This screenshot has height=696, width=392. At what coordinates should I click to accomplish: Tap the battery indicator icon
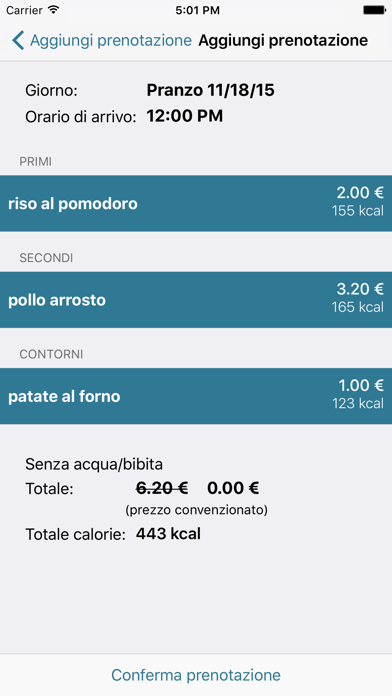(x=374, y=10)
